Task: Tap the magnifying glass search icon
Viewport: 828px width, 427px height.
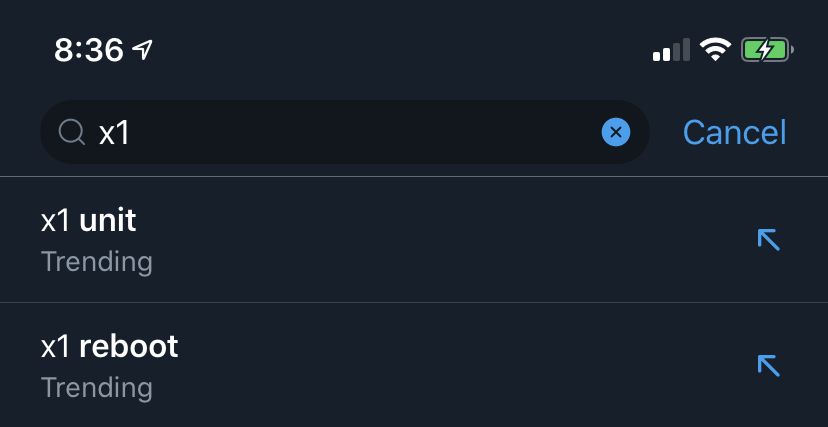Action: 71,132
